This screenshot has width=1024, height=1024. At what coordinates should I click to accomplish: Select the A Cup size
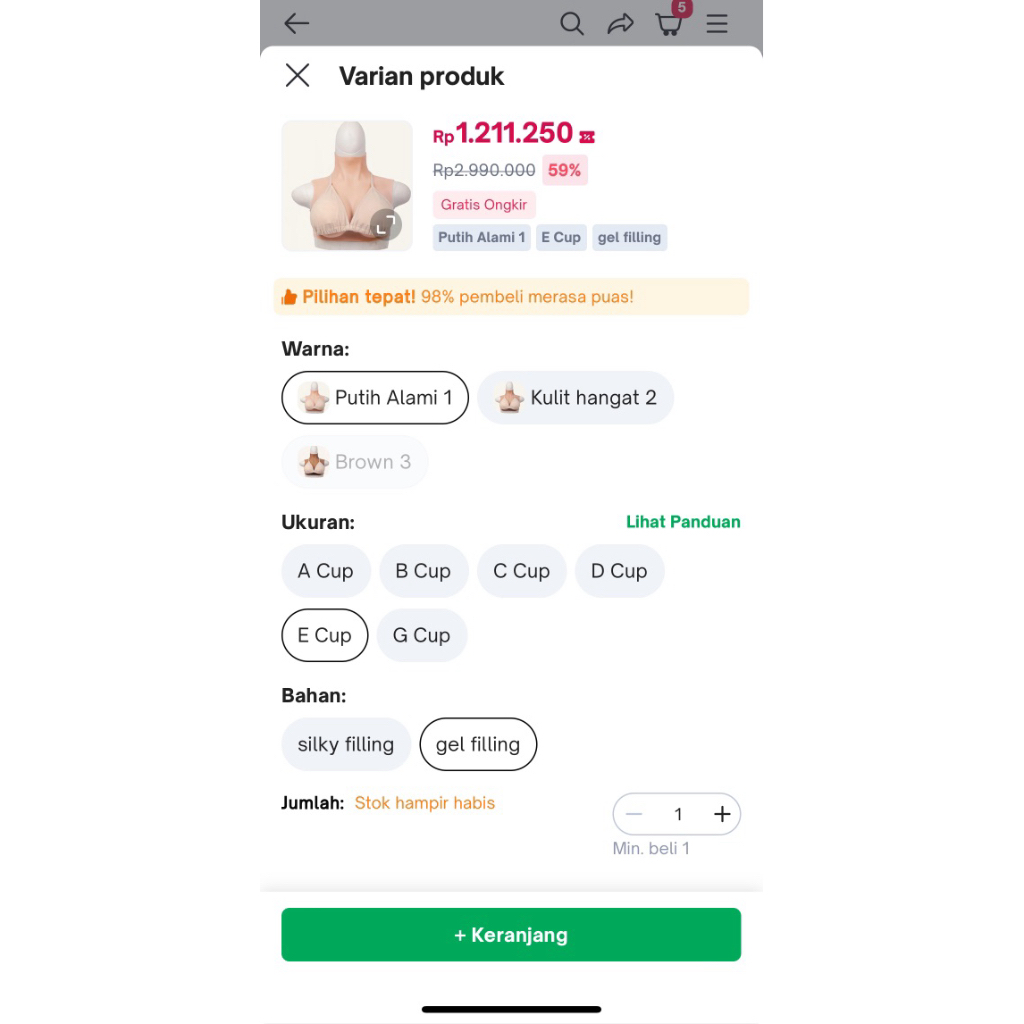[x=326, y=571]
